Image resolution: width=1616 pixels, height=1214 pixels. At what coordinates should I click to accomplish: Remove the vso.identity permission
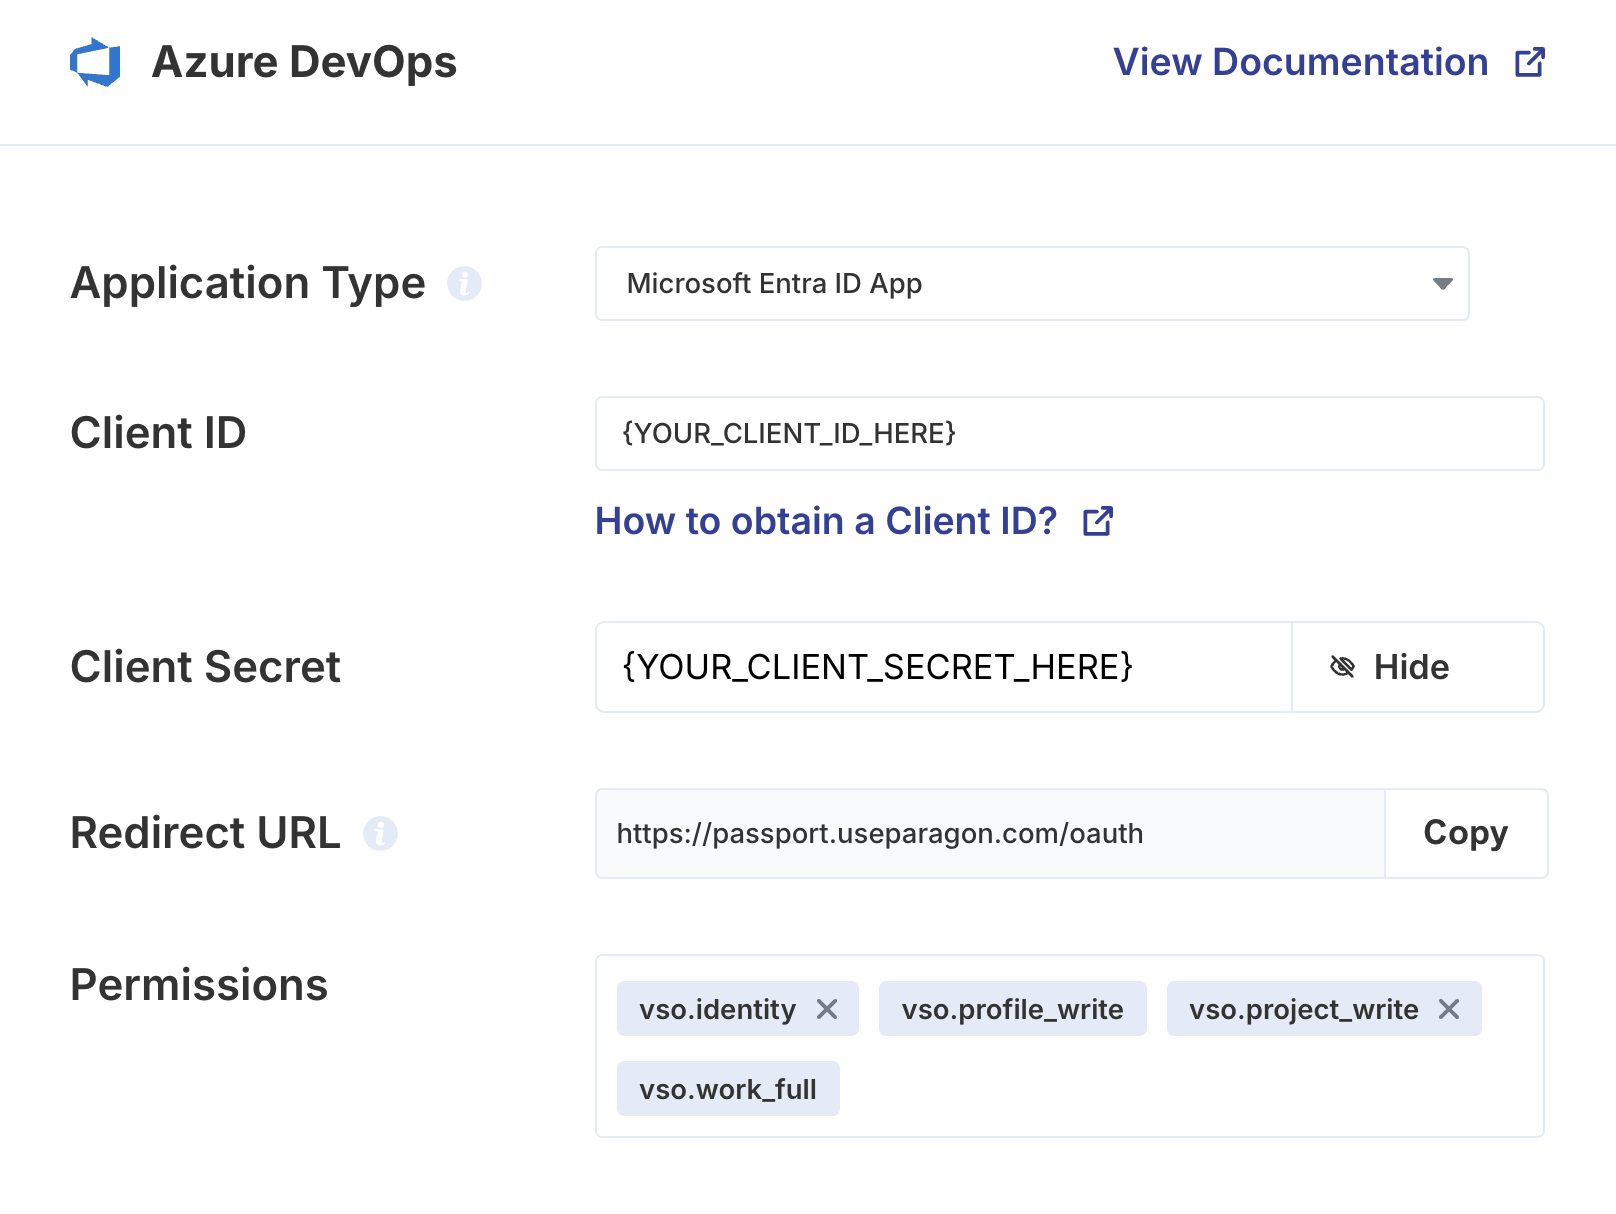pyautogui.click(x=827, y=1009)
